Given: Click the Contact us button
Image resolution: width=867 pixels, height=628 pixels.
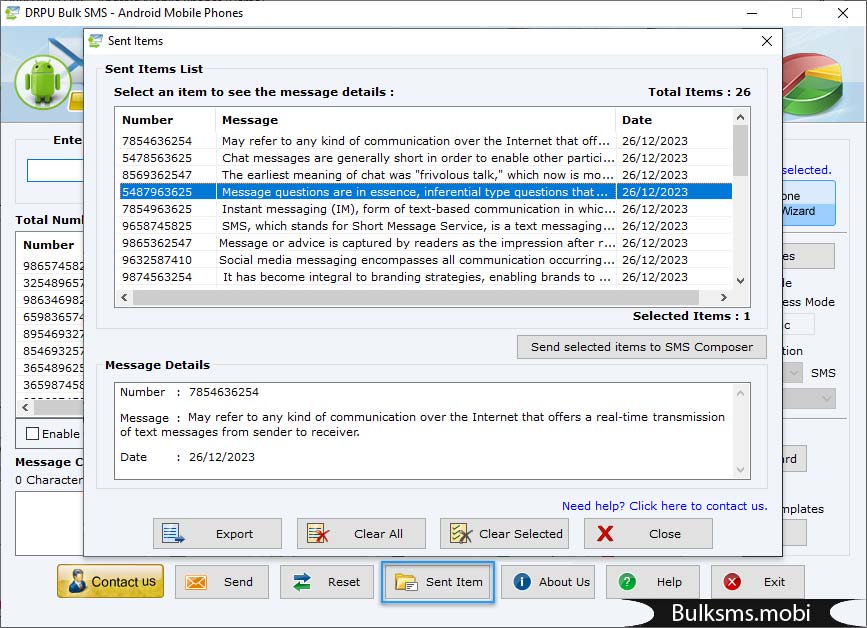Looking at the screenshot, I should (111, 582).
